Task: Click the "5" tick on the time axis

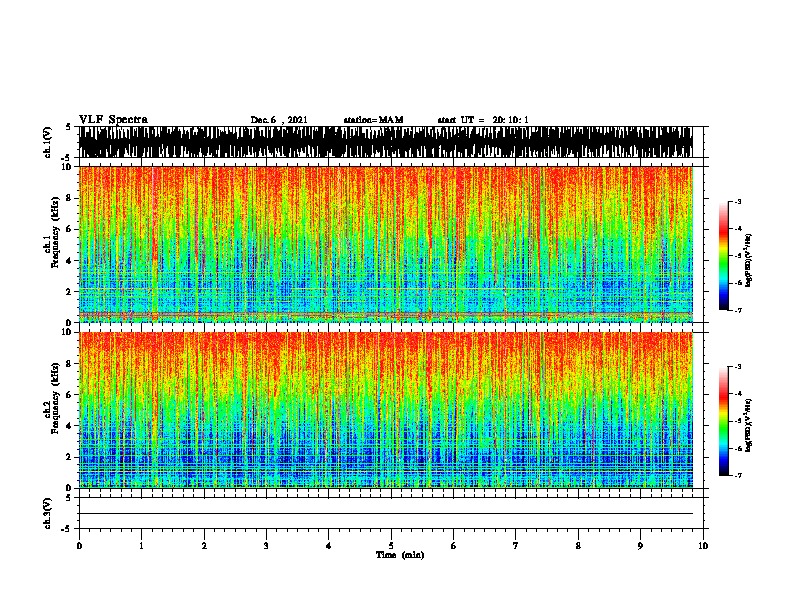Action: coord(391,546)
